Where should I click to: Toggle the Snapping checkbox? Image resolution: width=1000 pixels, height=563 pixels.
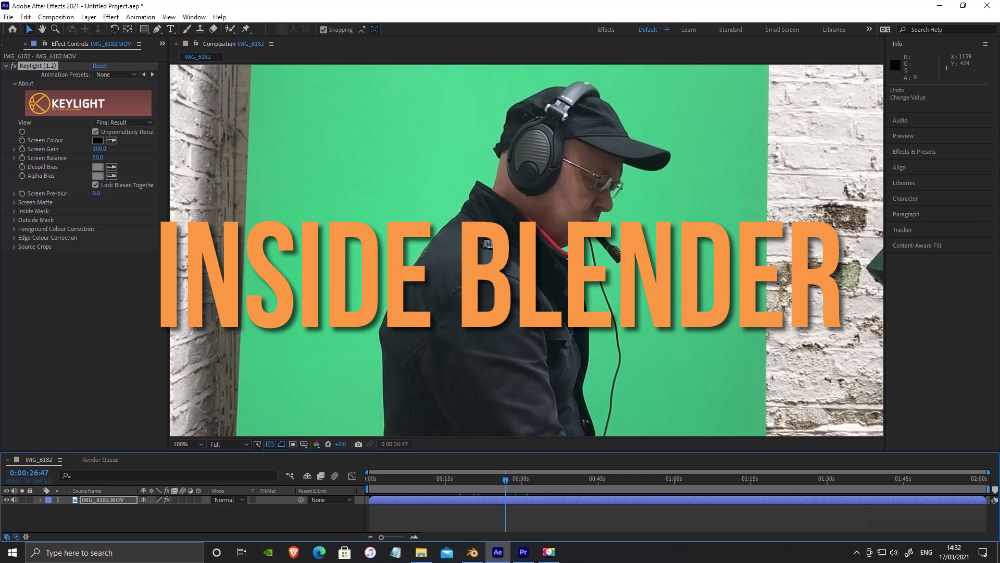point(323,29)
